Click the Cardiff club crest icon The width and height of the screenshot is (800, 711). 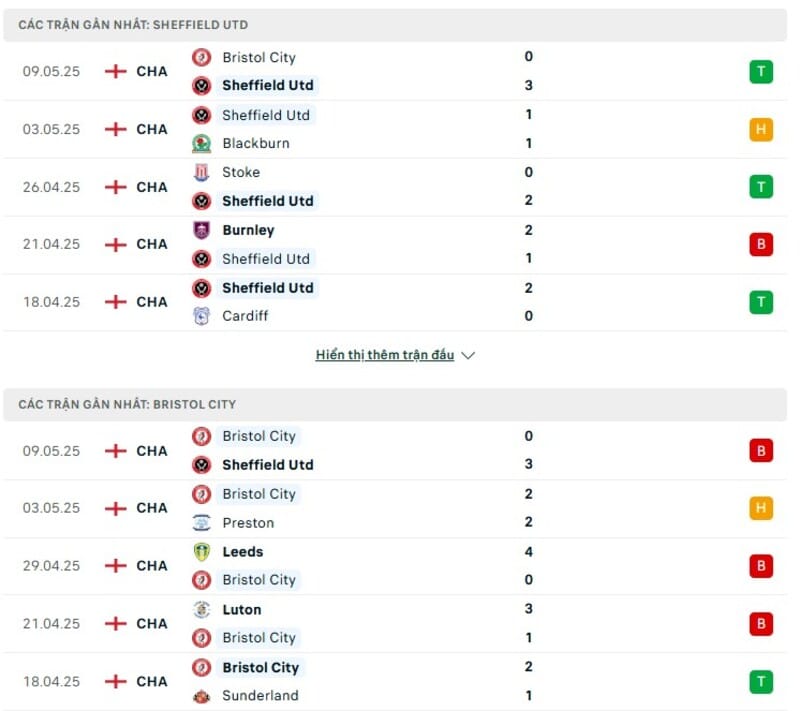point(202,316)
